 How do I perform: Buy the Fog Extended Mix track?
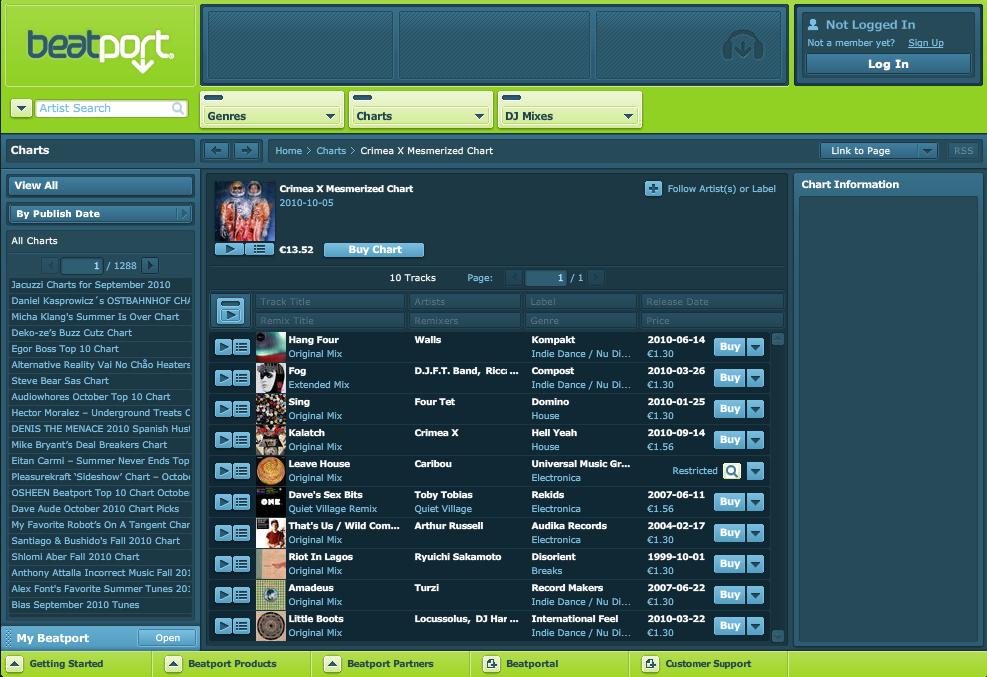(x=730, y=378)
